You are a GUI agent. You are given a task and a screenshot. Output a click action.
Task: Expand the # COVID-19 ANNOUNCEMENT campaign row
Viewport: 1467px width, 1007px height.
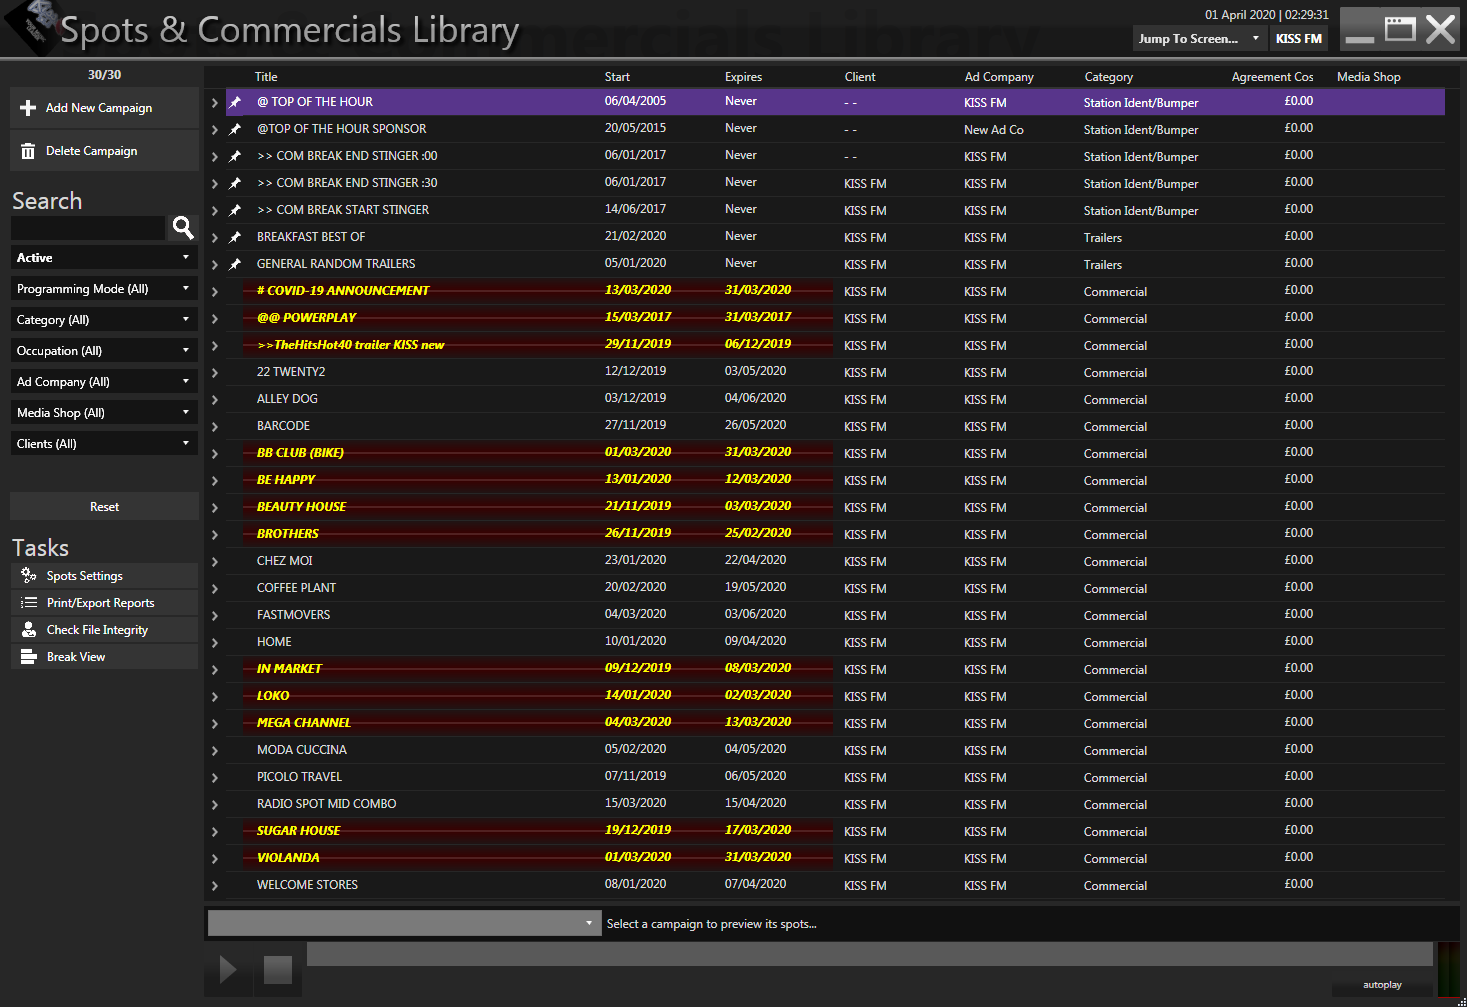[215, 291]
